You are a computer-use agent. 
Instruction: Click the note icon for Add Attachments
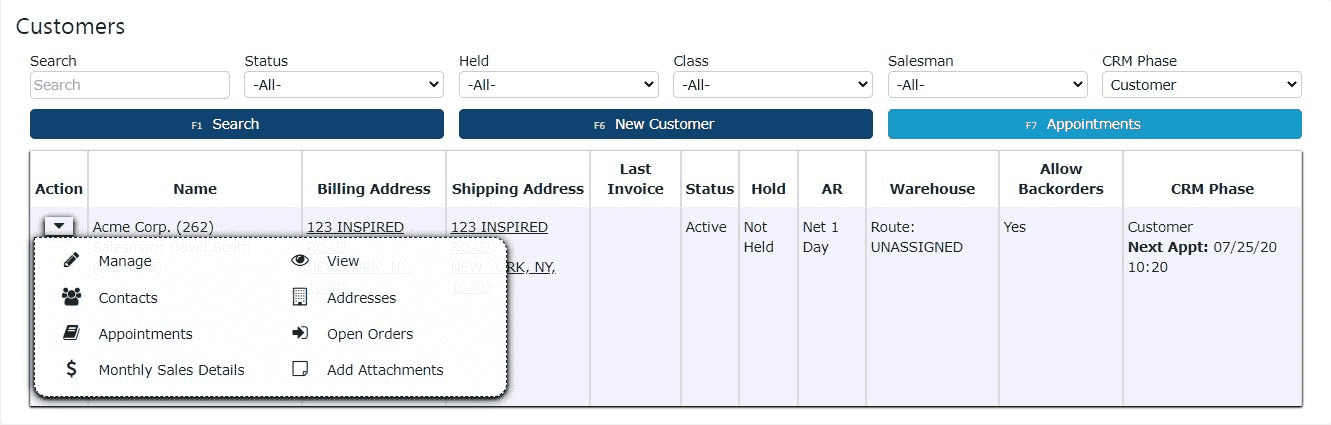point(300,369)
